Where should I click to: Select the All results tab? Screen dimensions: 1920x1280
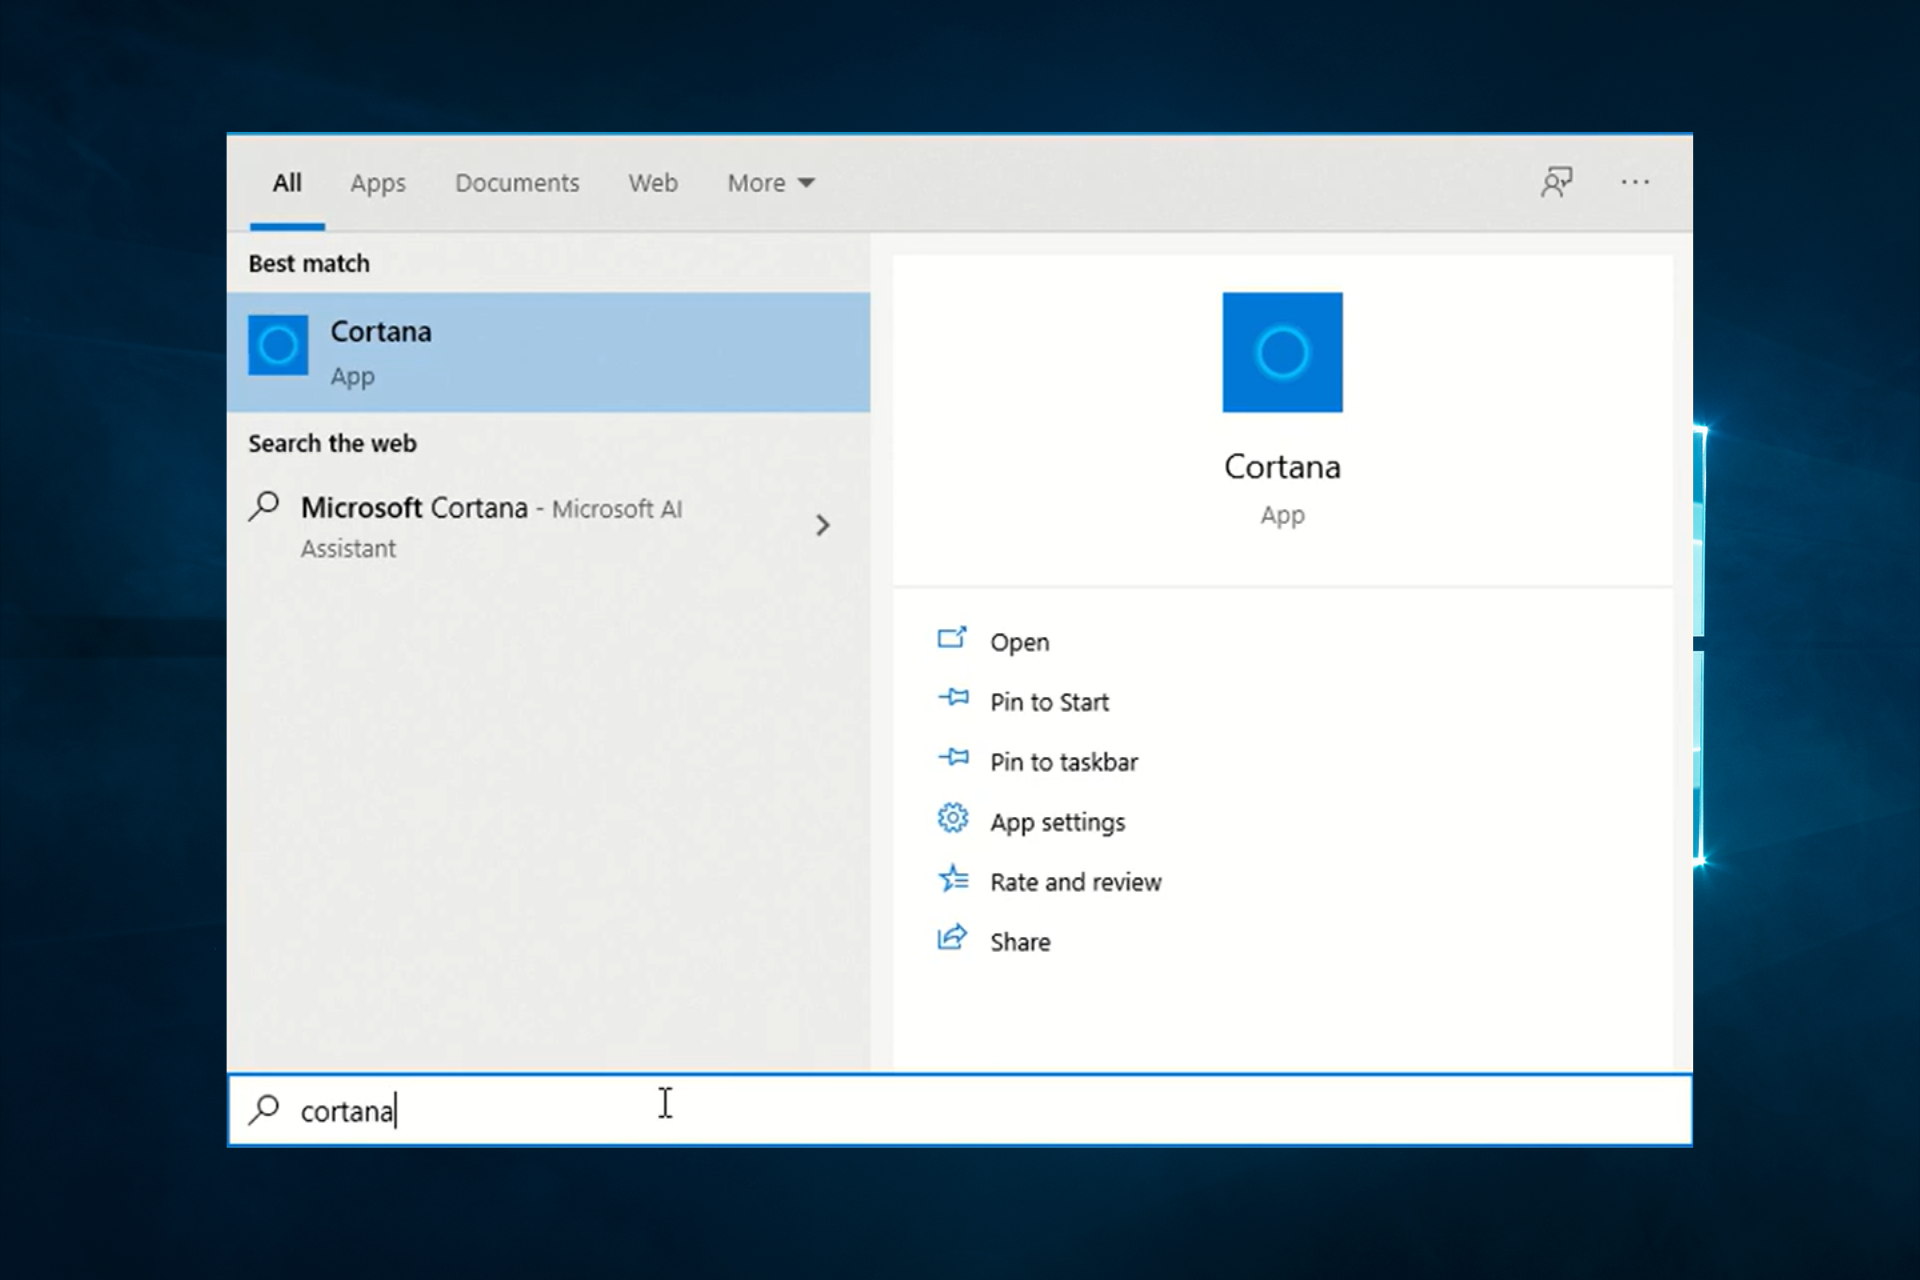tap(287, 183)
